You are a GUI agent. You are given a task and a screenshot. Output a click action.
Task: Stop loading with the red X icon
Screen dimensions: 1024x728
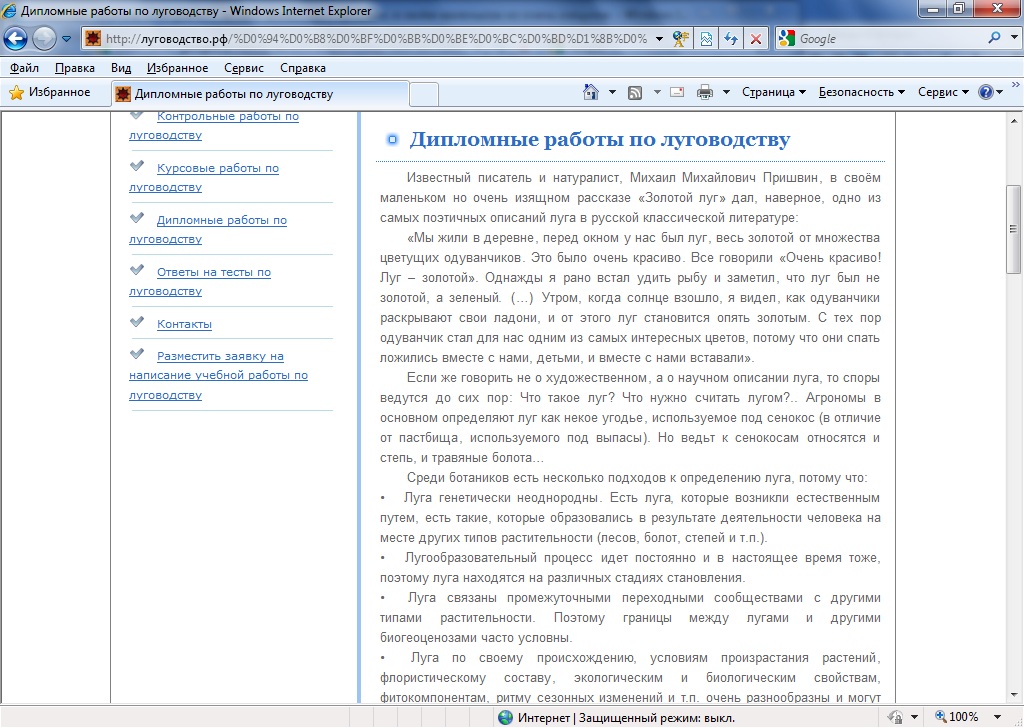tap(756, 39)
